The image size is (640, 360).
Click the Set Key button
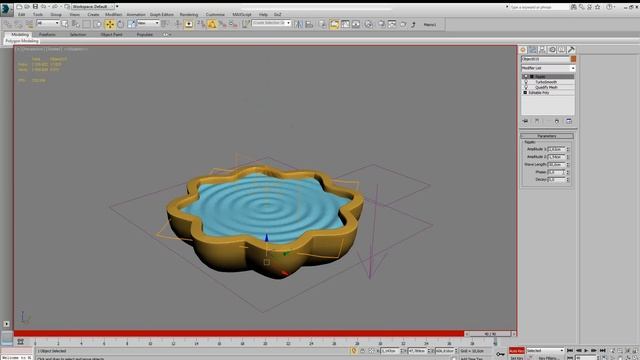(x=516, y=358)
